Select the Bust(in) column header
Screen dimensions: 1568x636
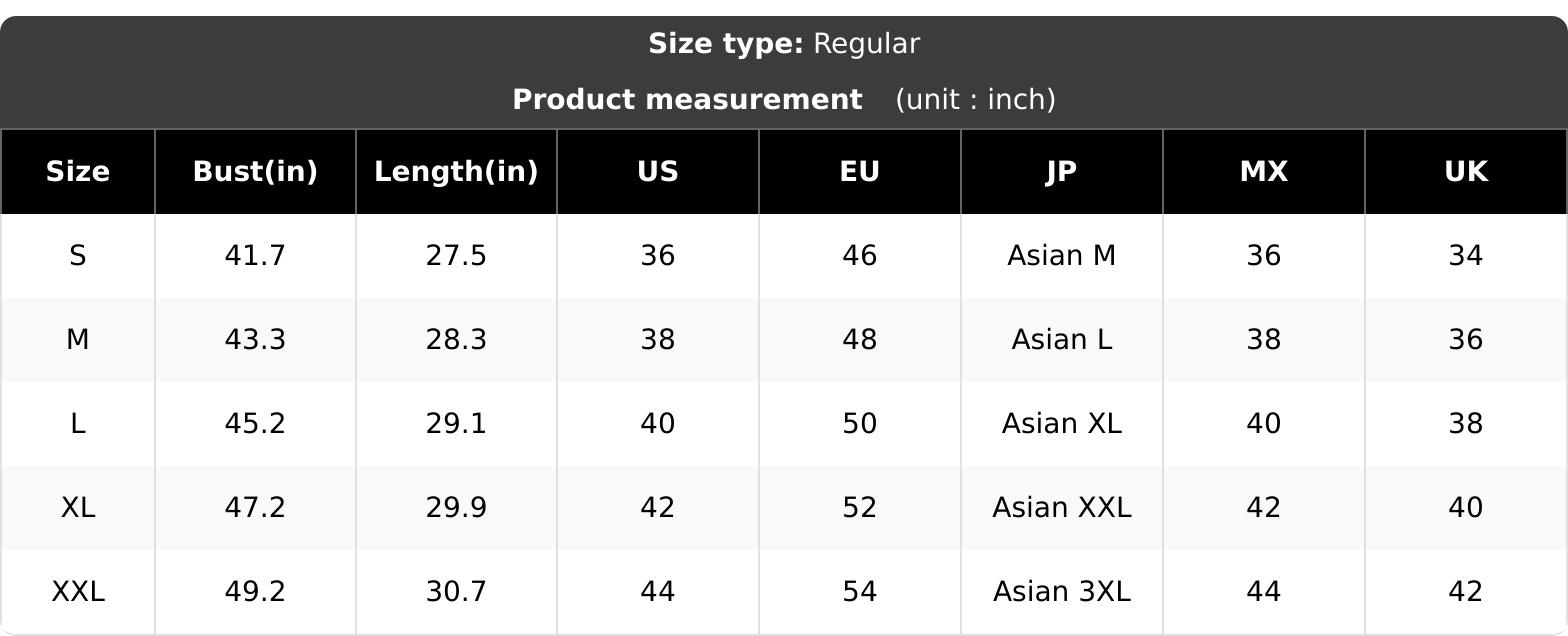click(255, 172)
